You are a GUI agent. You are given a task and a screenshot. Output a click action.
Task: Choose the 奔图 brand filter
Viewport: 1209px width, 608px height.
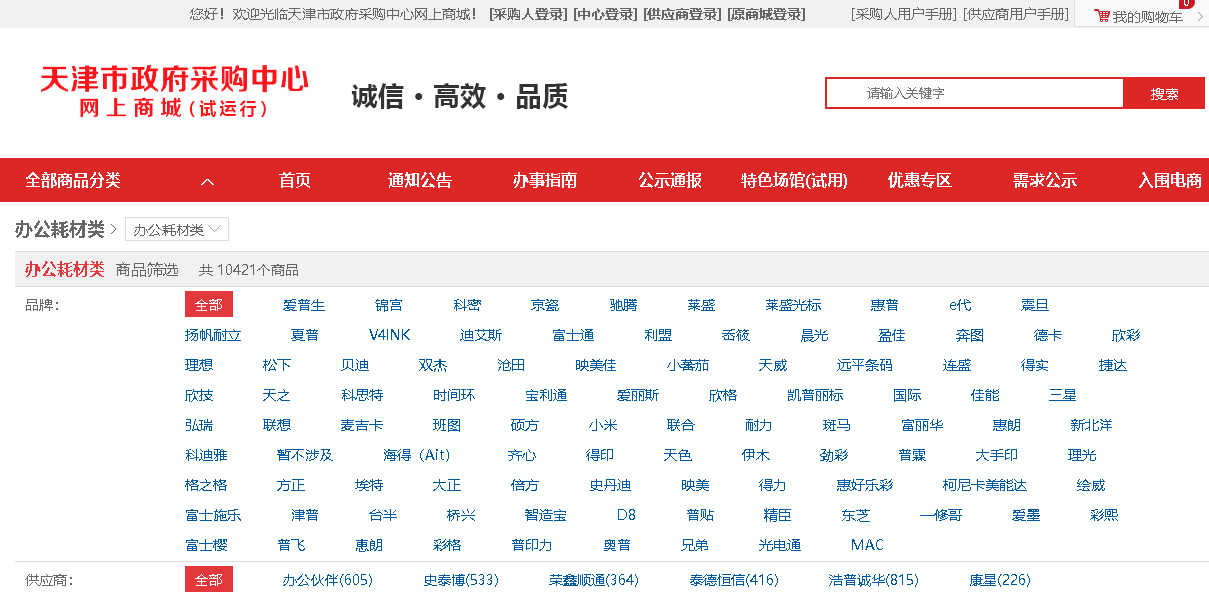tap(970, 336)
